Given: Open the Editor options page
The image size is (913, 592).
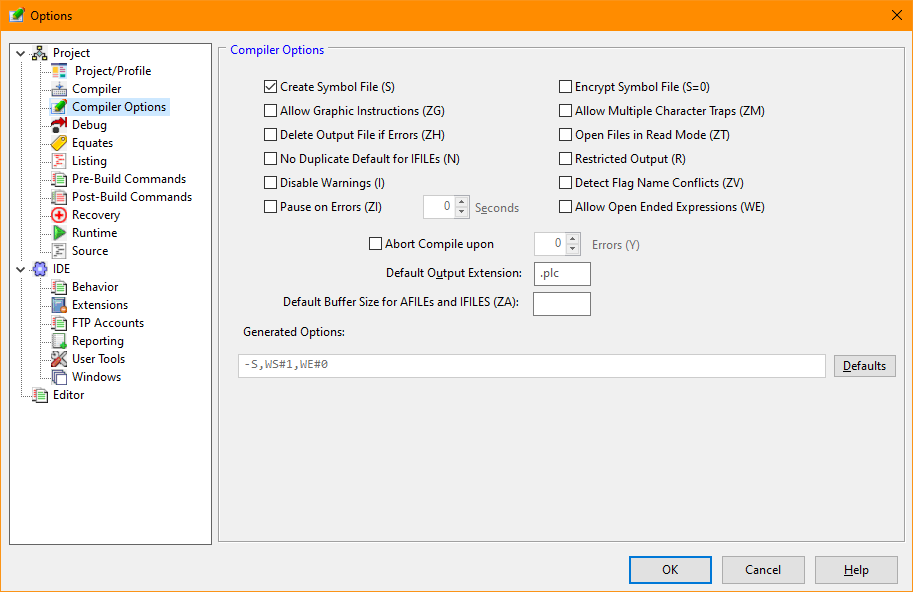Looking at the screenshot, I should [68, 395].
